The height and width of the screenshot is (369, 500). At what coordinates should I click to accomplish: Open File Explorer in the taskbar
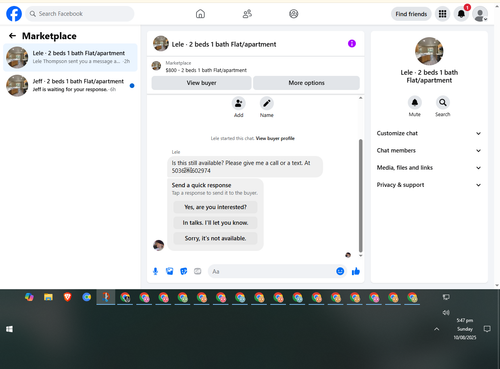point(48,297)
